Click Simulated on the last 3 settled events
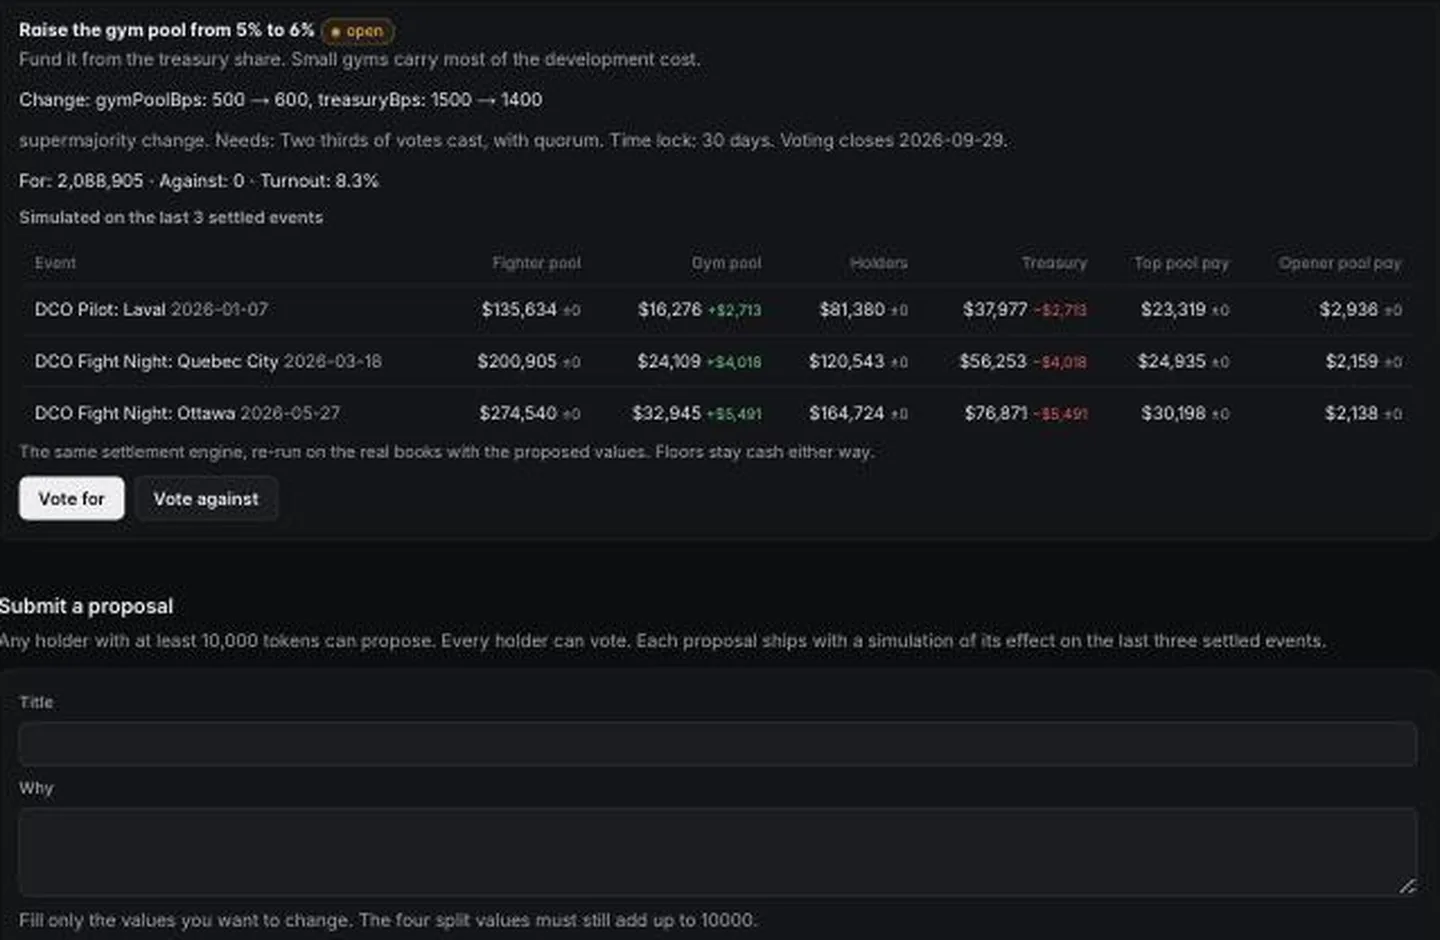This screenshot has height=940, width=1440. click(x=171, y=217)
